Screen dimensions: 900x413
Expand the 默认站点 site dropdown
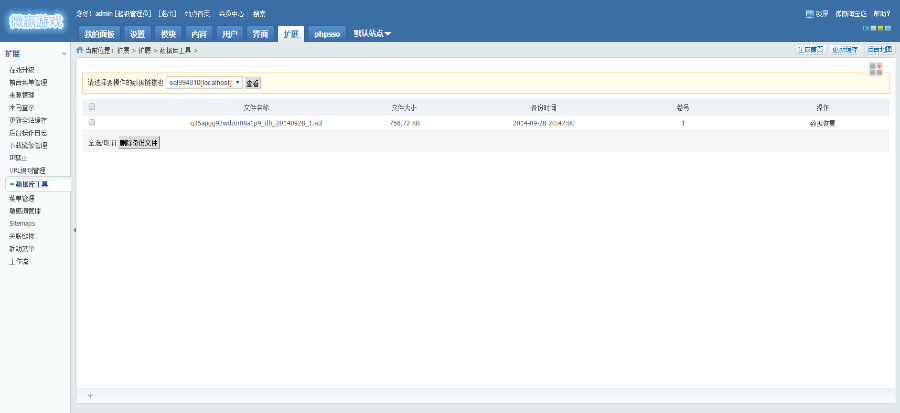pyautogui.click(x=372, y=33)
